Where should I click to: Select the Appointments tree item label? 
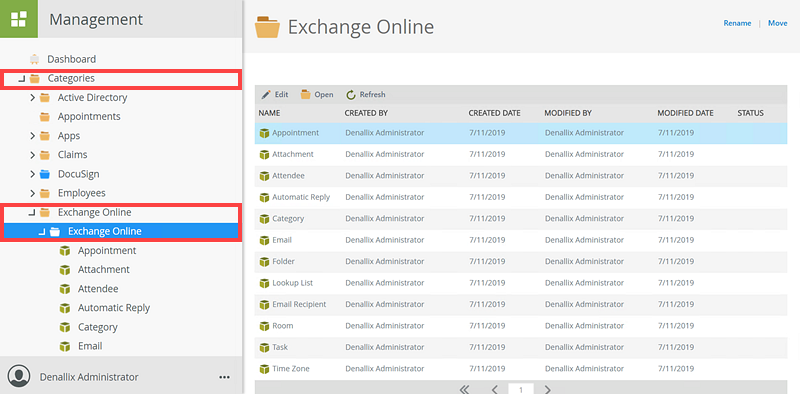click(x=89, y=117)
